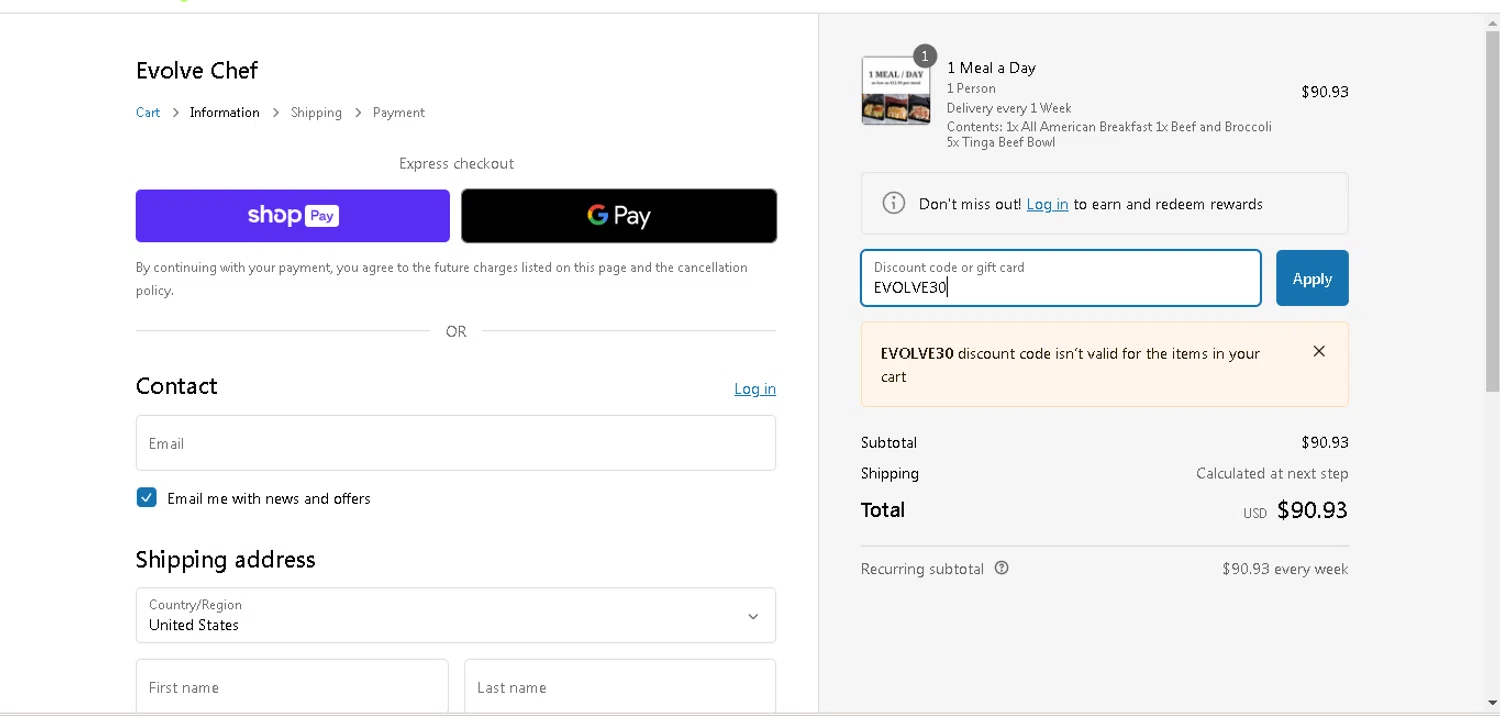Viewport: 1500px width, 716px height.
Task: Go back to Cart breadcrumb
Action: point(148,112)
